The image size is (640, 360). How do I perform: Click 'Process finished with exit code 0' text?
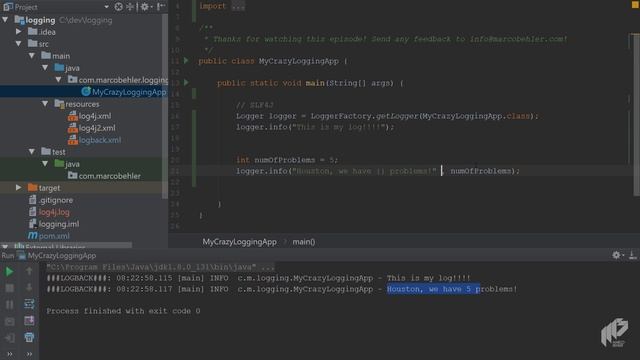[x=123, y=311]
